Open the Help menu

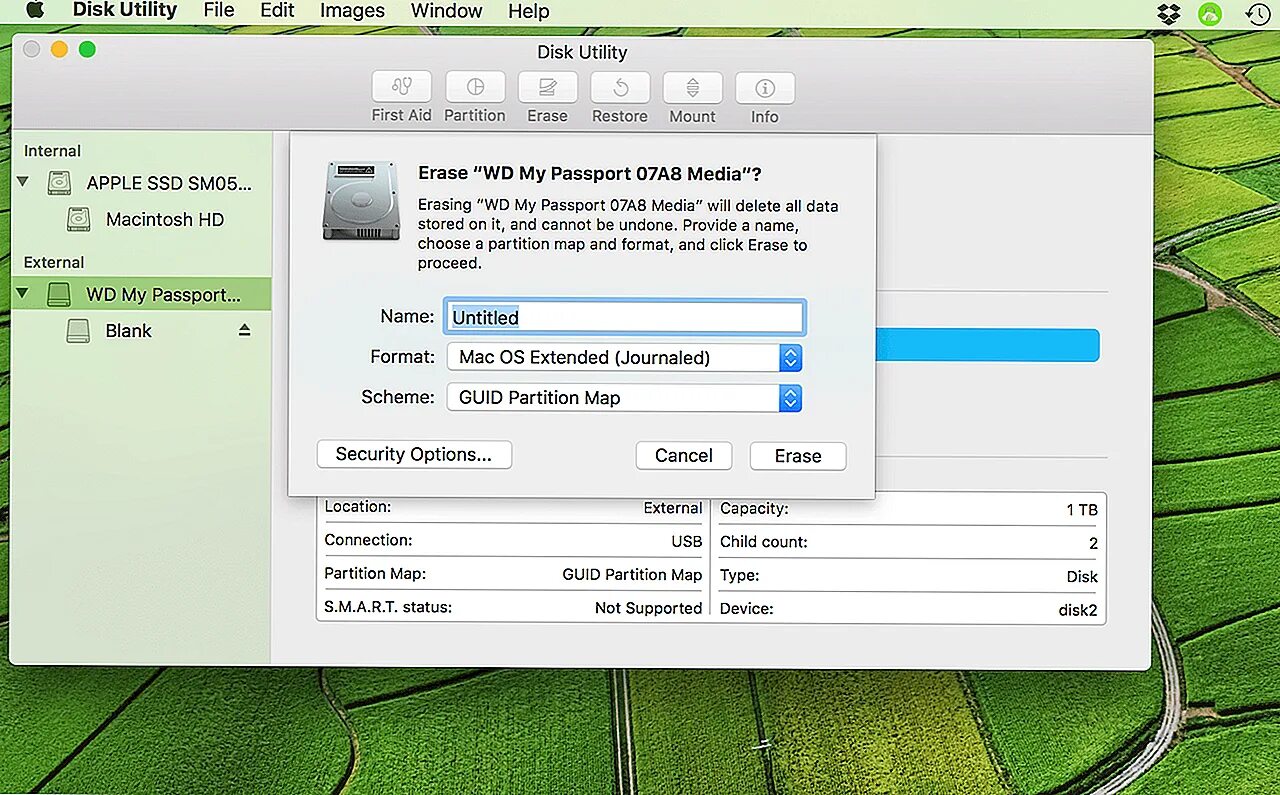[529, 11]
